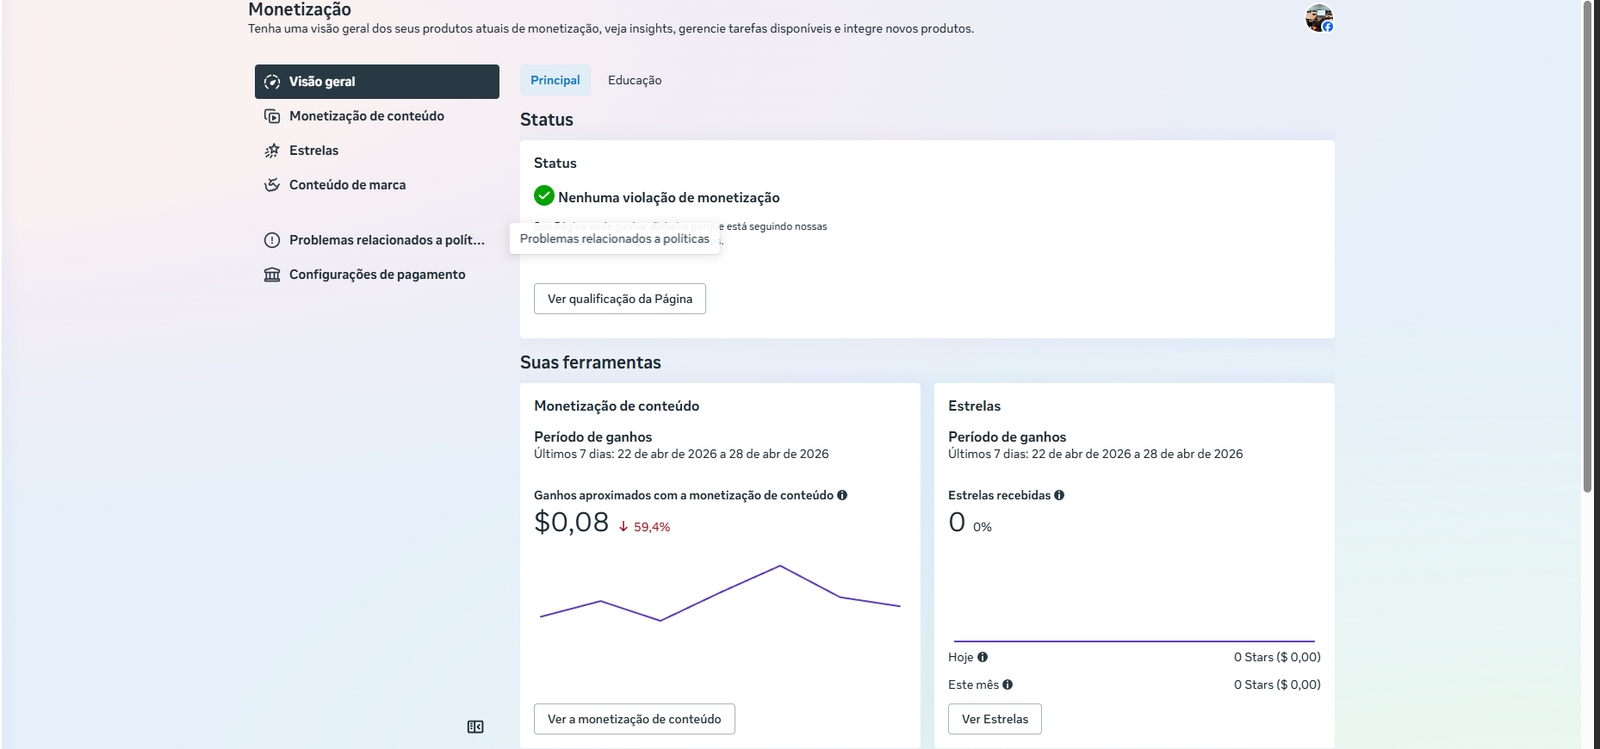
Task: Click info icon beside Ganhos aproximados label
Action: [842, 495]
